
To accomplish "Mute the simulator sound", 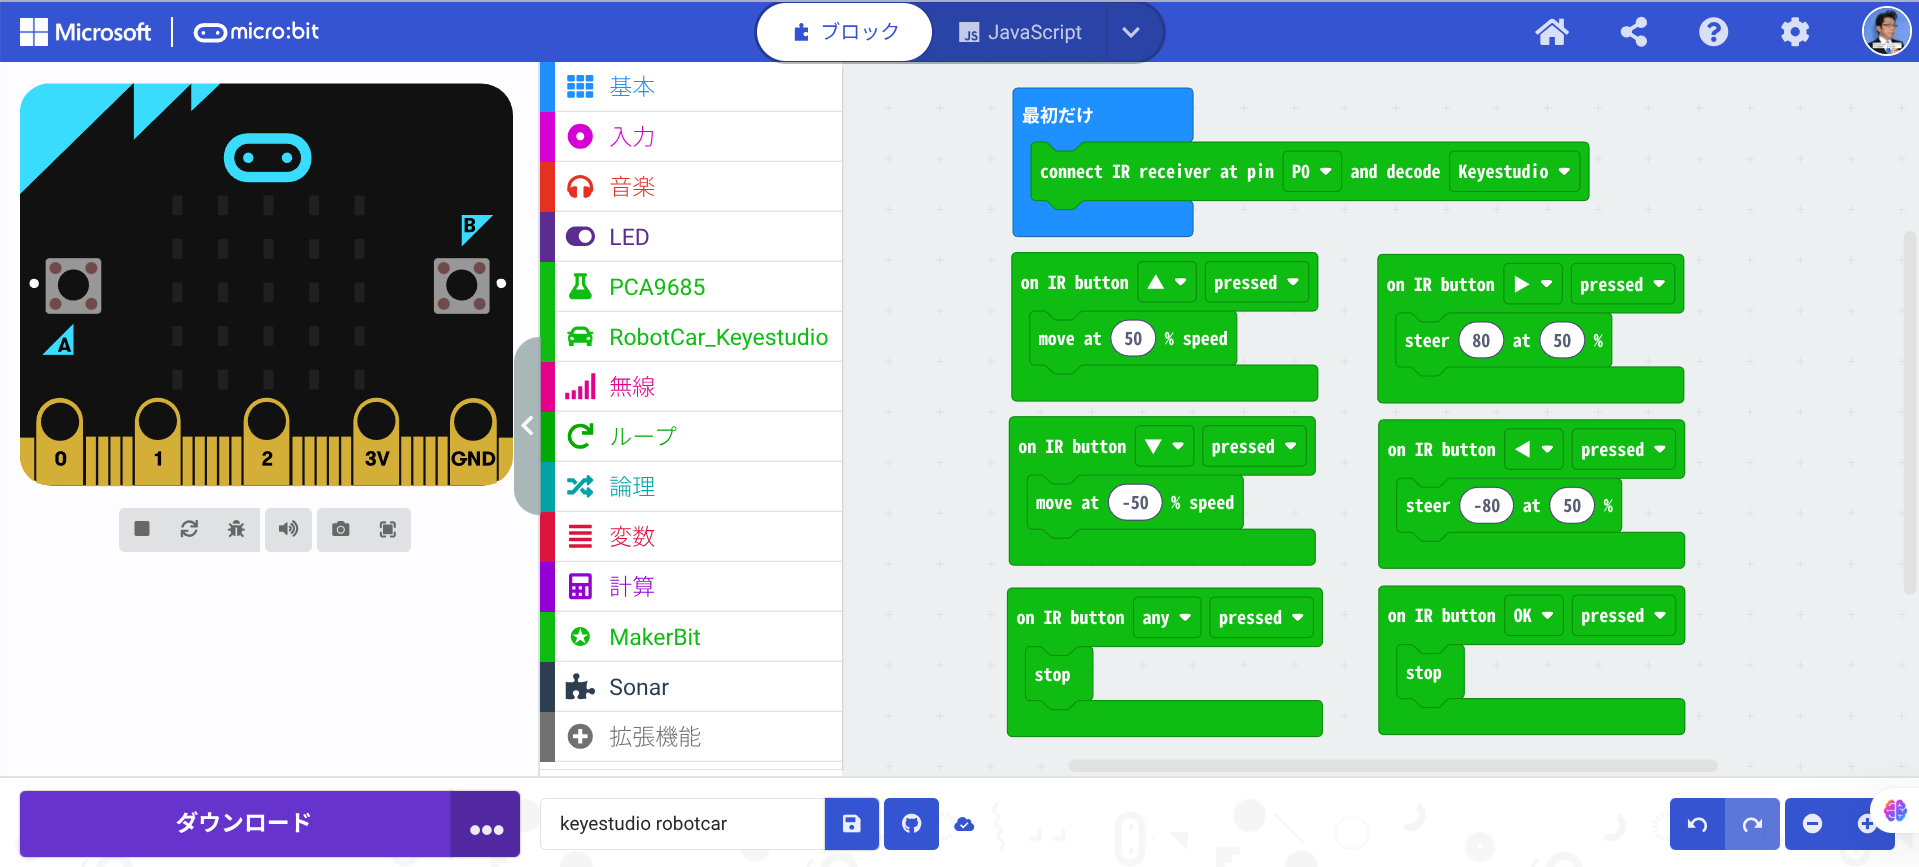I will pyautogui.click(x=288, y=529).
